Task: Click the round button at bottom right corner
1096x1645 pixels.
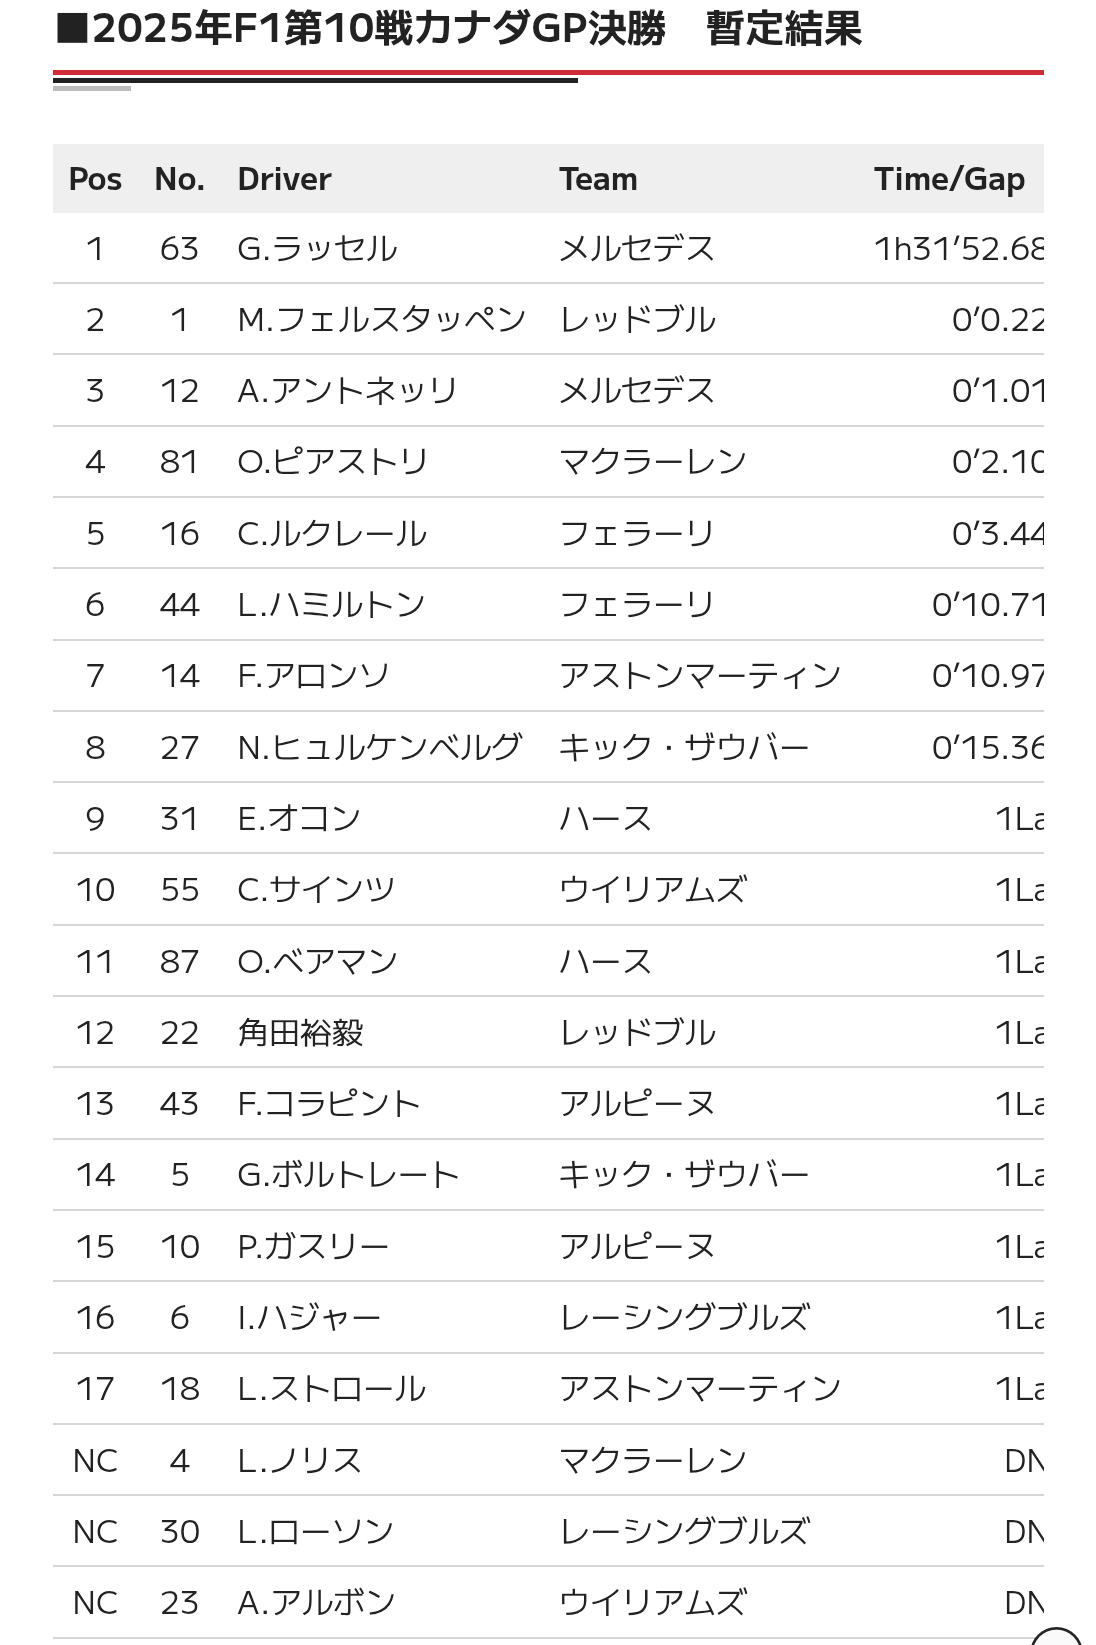Action: (x=1058, y=1636)
